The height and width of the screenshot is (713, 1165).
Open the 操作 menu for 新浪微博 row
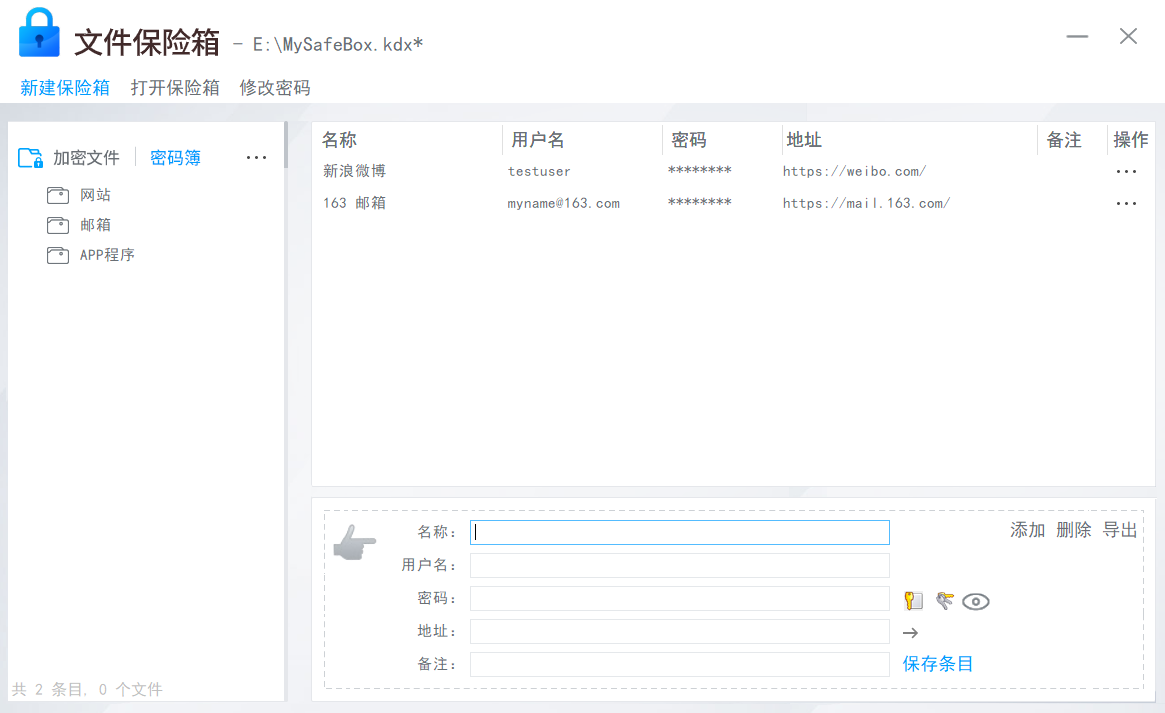1126,172
